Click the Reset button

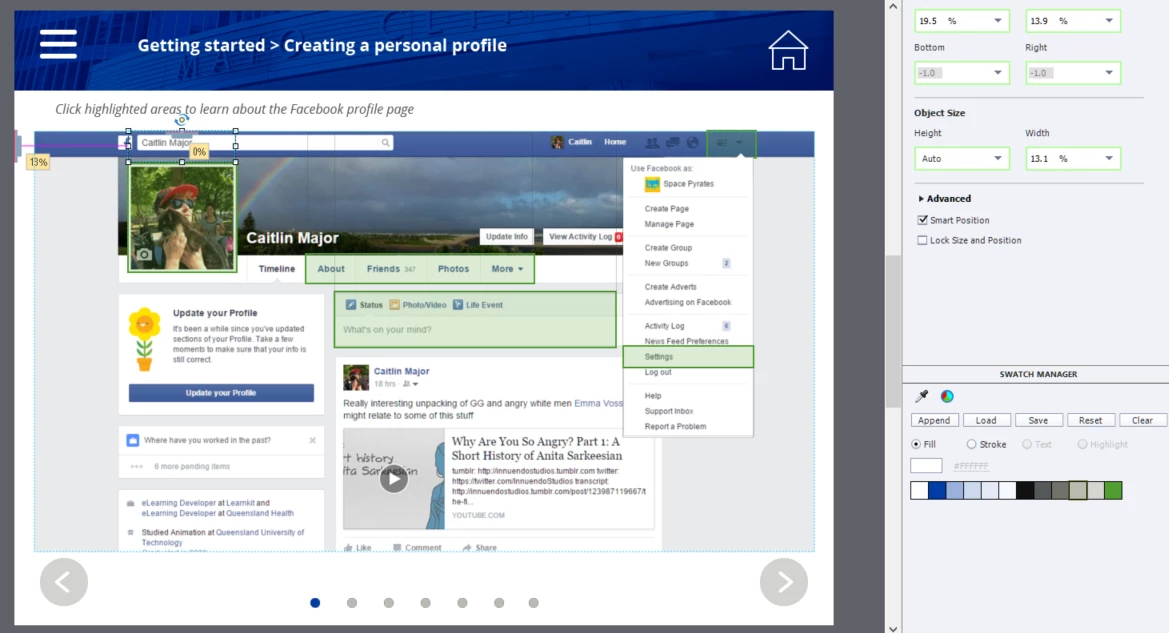1090,421
